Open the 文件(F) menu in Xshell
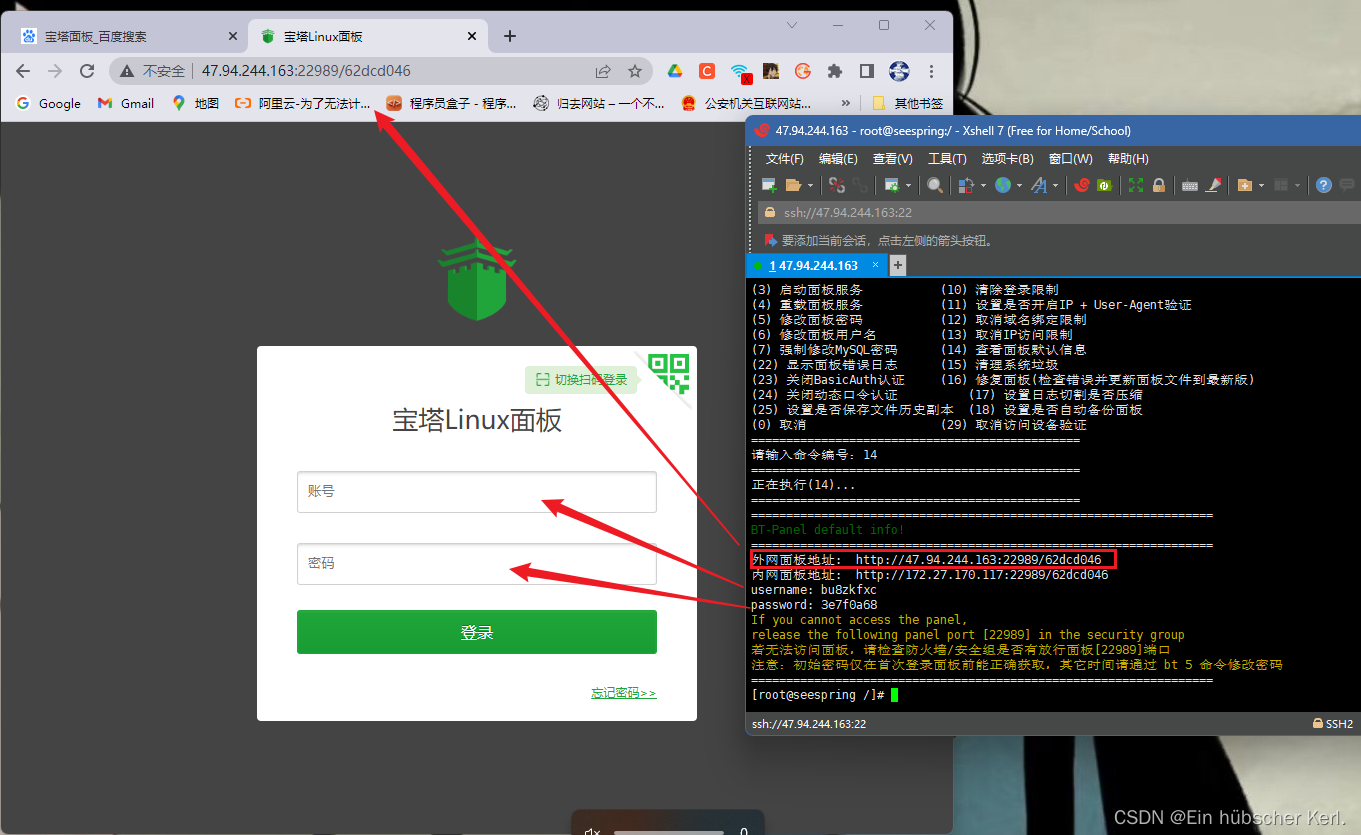The height and width of the screenshot is (835, 1361). click(785, 159)
